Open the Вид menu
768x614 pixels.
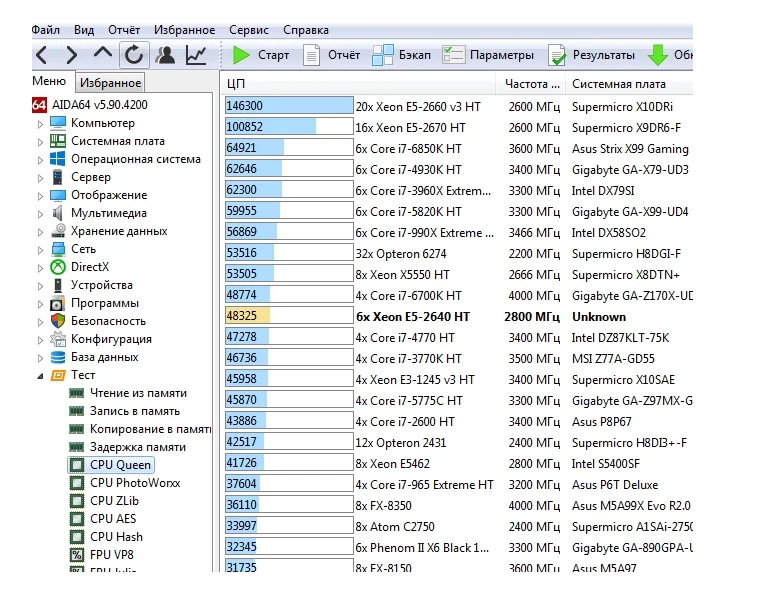click(84, 30)
